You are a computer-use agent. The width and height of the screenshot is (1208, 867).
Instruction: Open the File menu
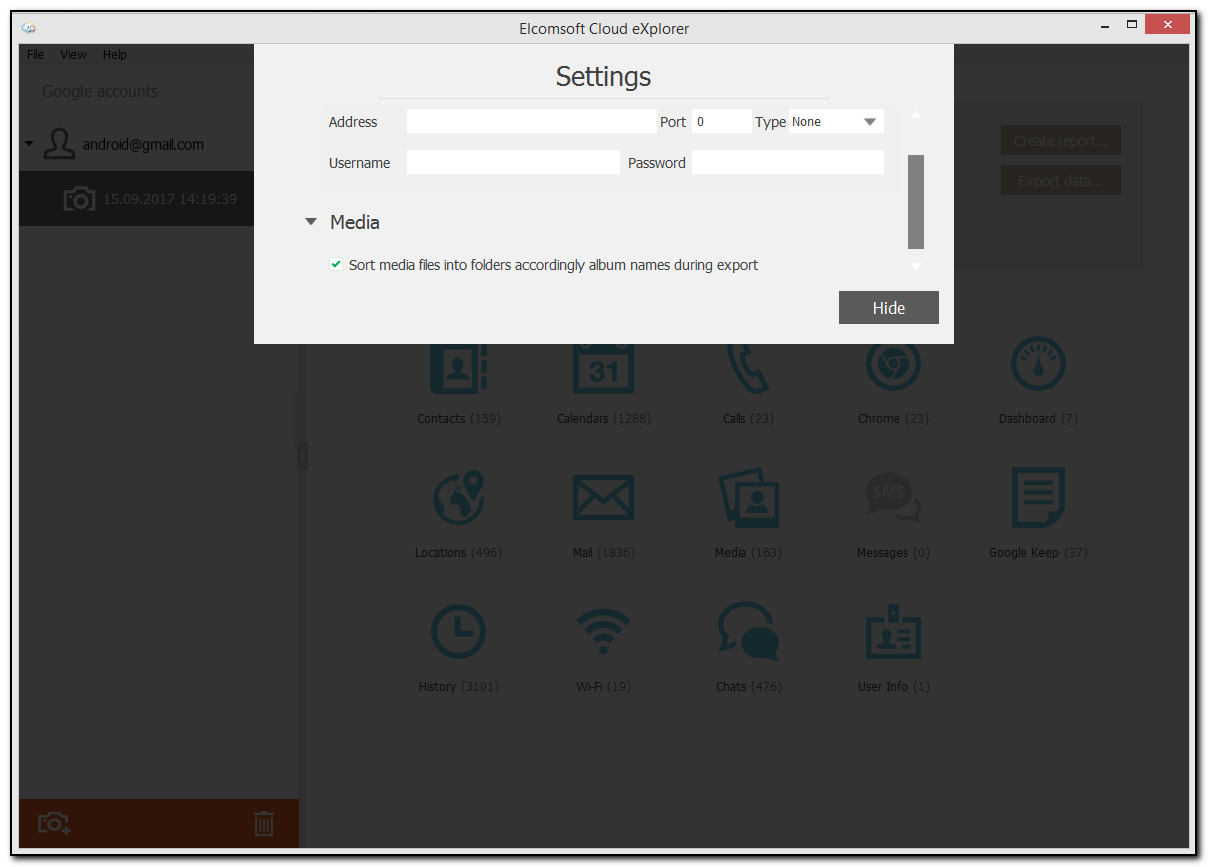click(x=35, y=55)
